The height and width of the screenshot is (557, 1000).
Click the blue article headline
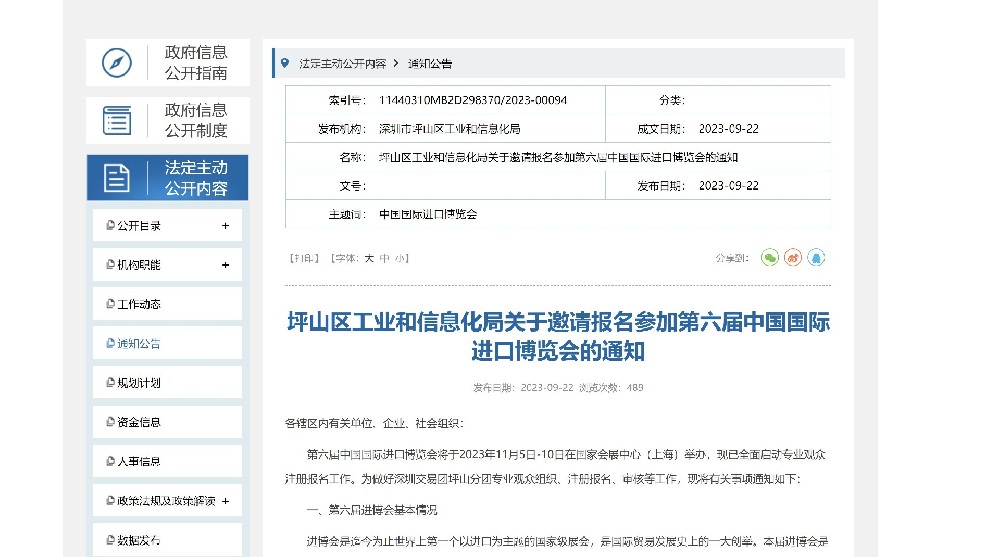[x=558, y=336]
